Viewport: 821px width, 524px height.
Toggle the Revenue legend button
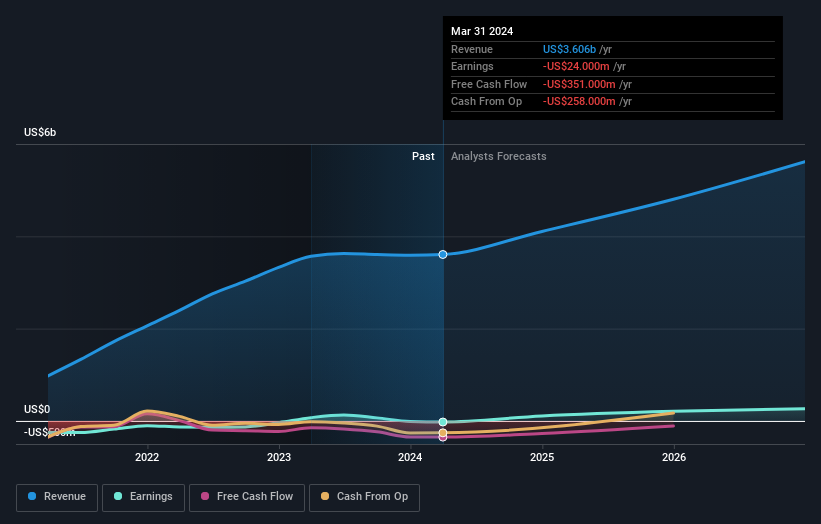tap(57, 497)
